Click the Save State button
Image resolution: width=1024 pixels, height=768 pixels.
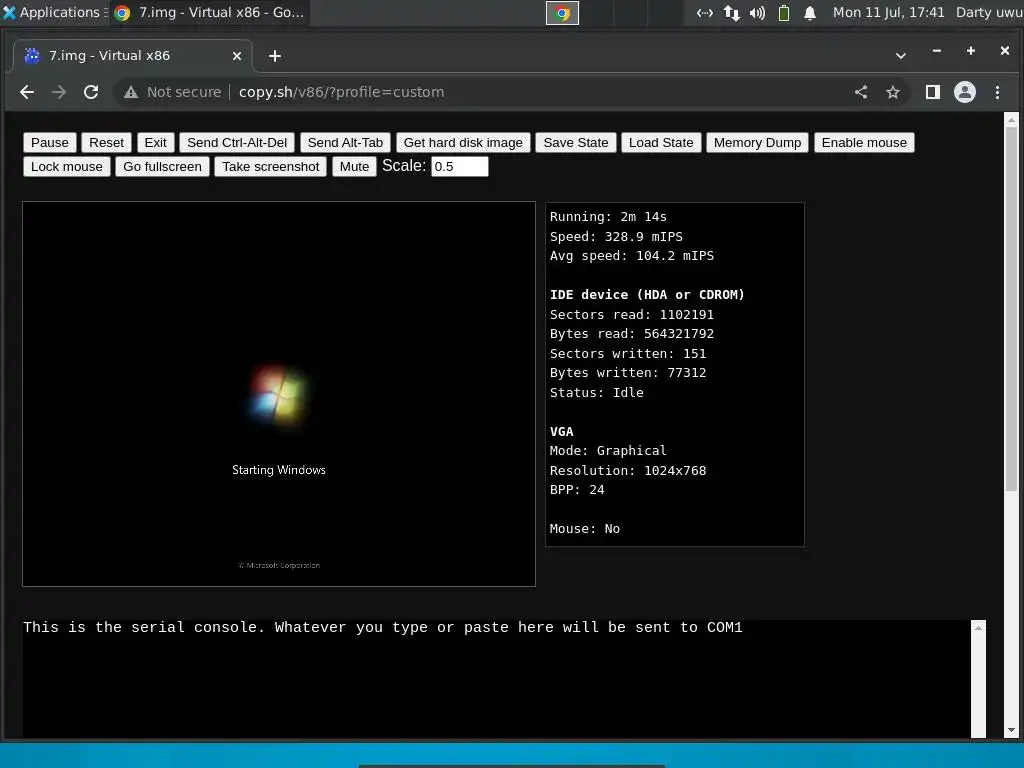[576, 142]
